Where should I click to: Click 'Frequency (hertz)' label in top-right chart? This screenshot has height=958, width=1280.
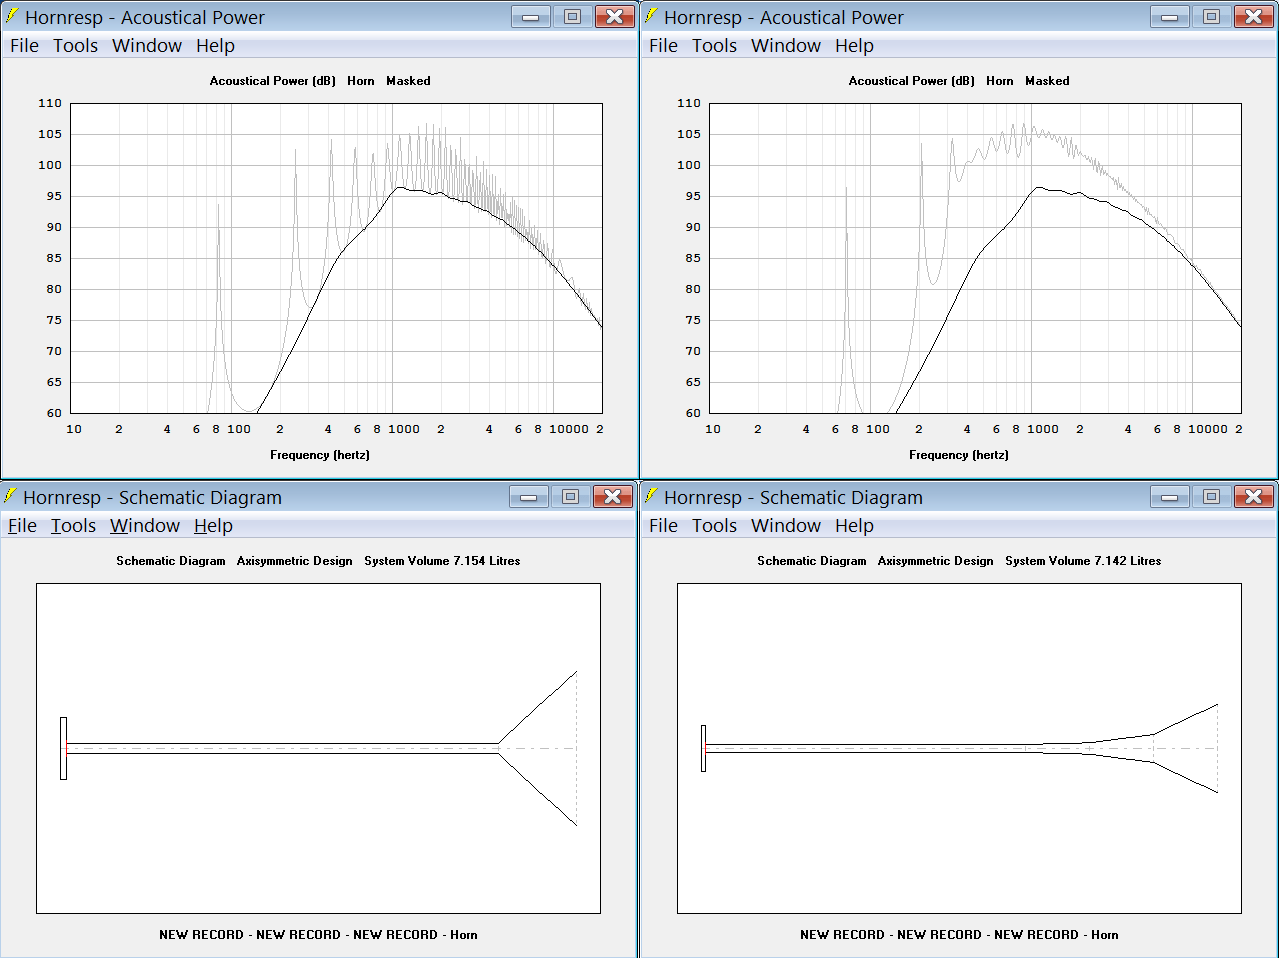959,455
